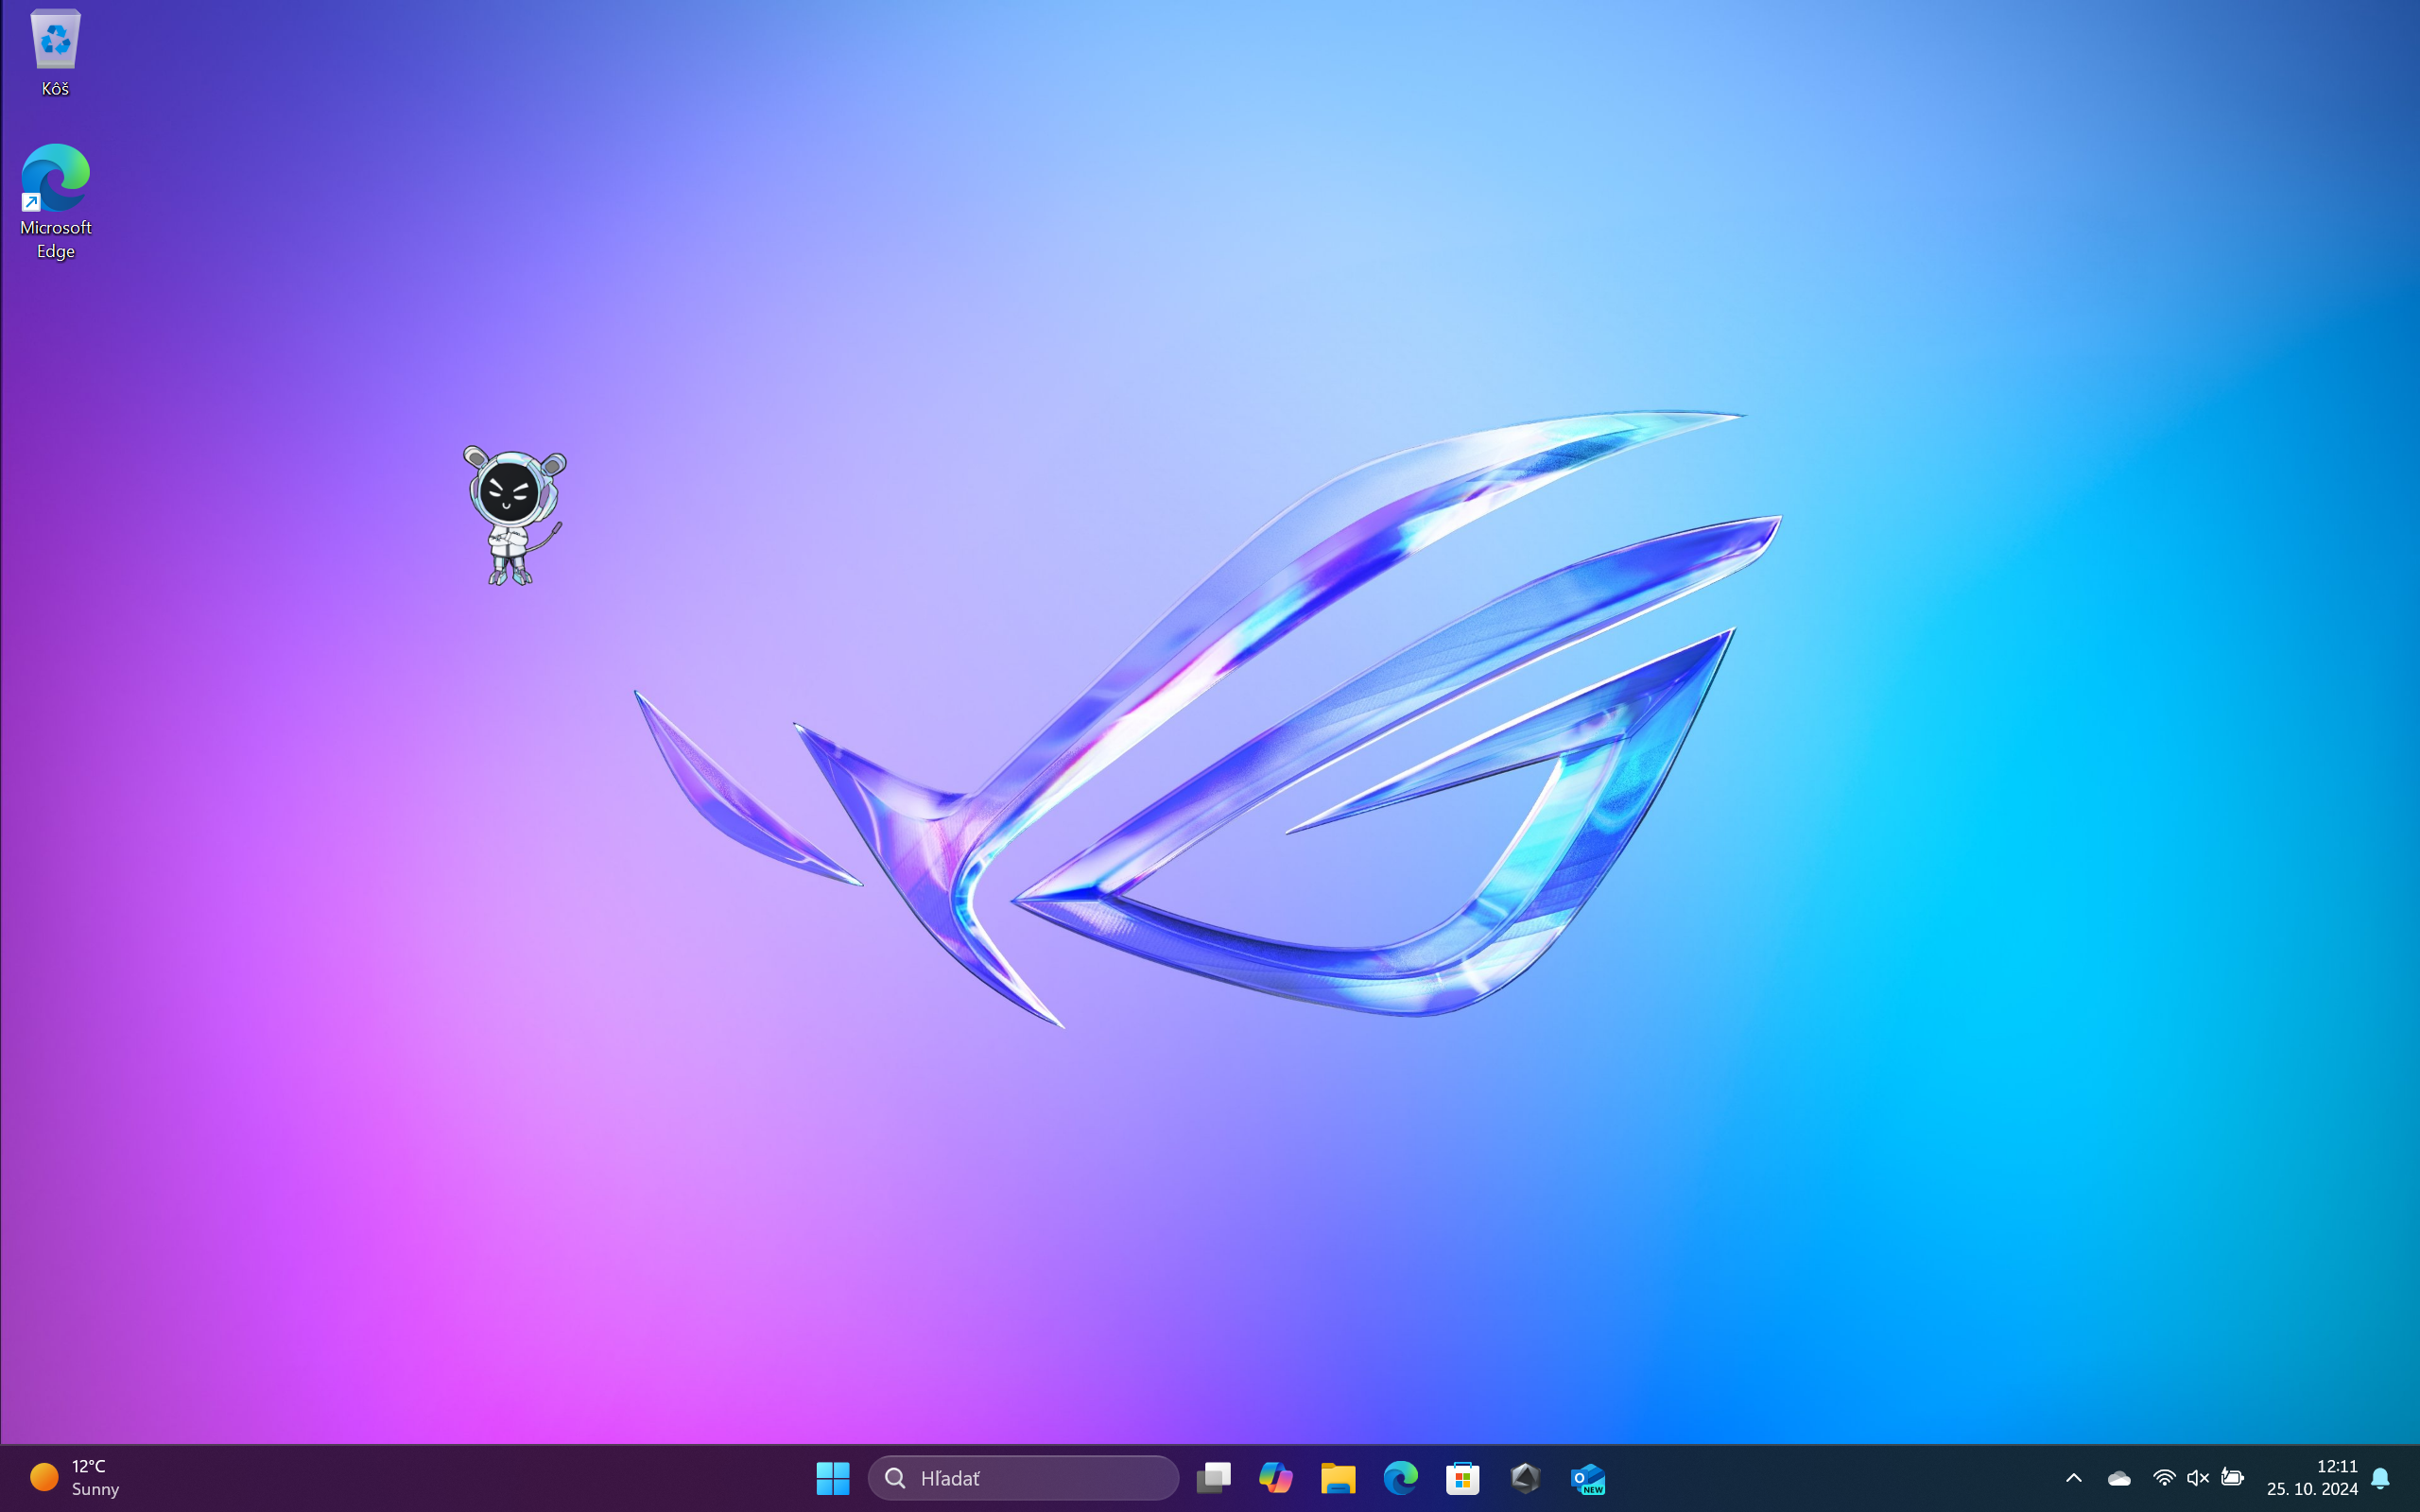This screenshot has width=2420, height=1512.
Task: Launch Copilot from the taskbar
Action: [x=1275, y=1477]
